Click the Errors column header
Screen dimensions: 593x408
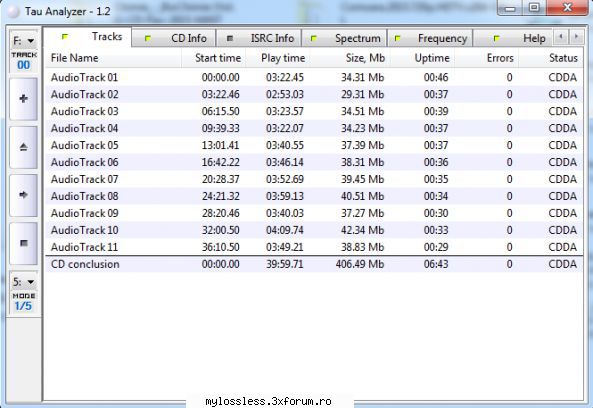[487, 58]
